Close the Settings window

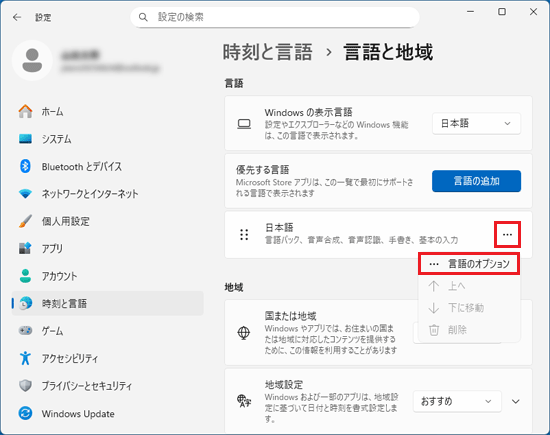533,12
